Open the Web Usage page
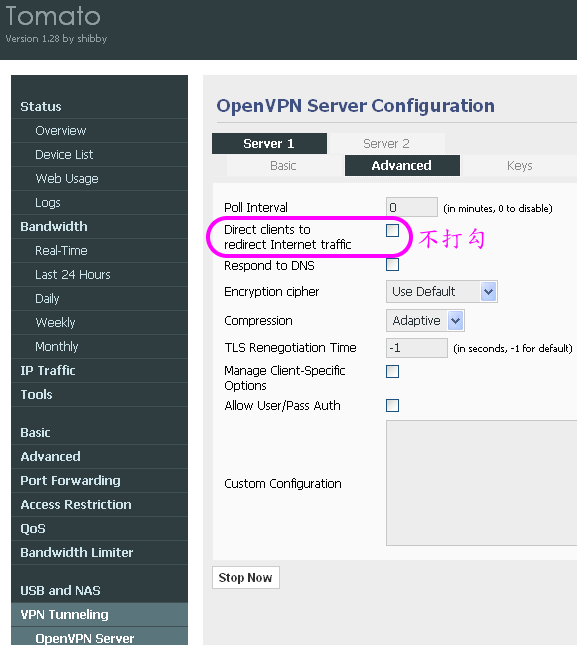Screen dimensions: 577x645 (100, 179)
